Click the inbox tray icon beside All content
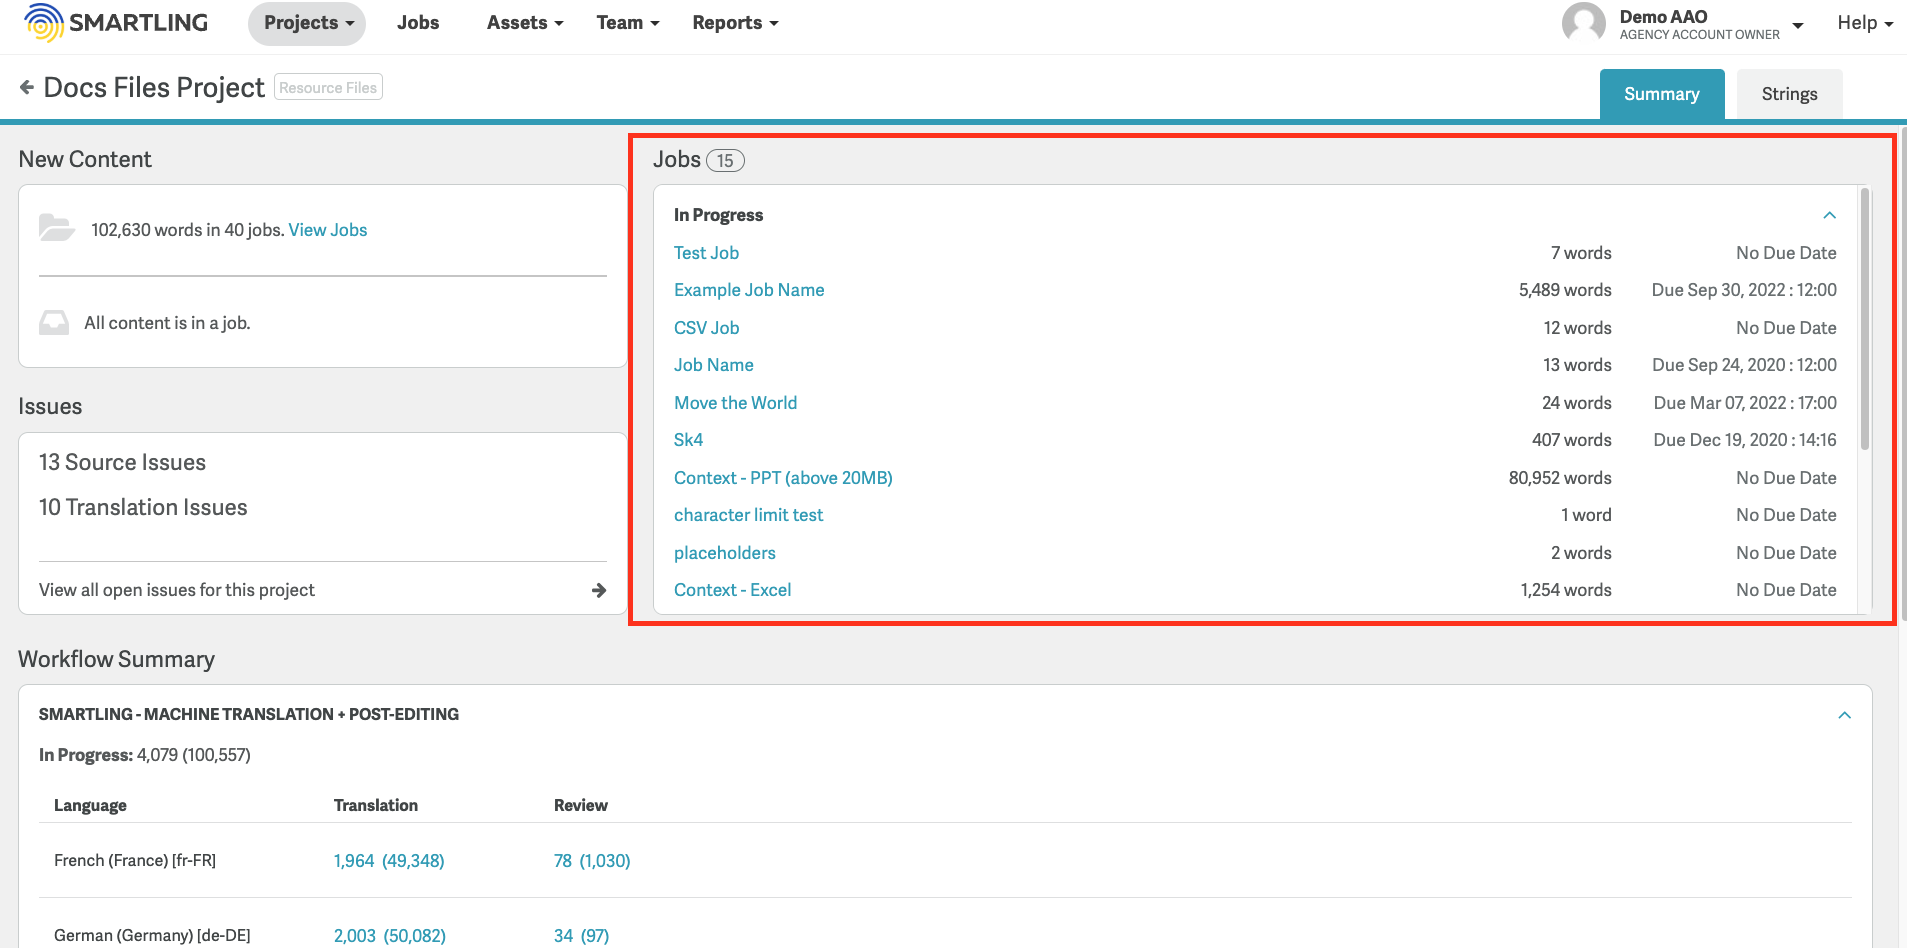 click(x=54, y=322)
